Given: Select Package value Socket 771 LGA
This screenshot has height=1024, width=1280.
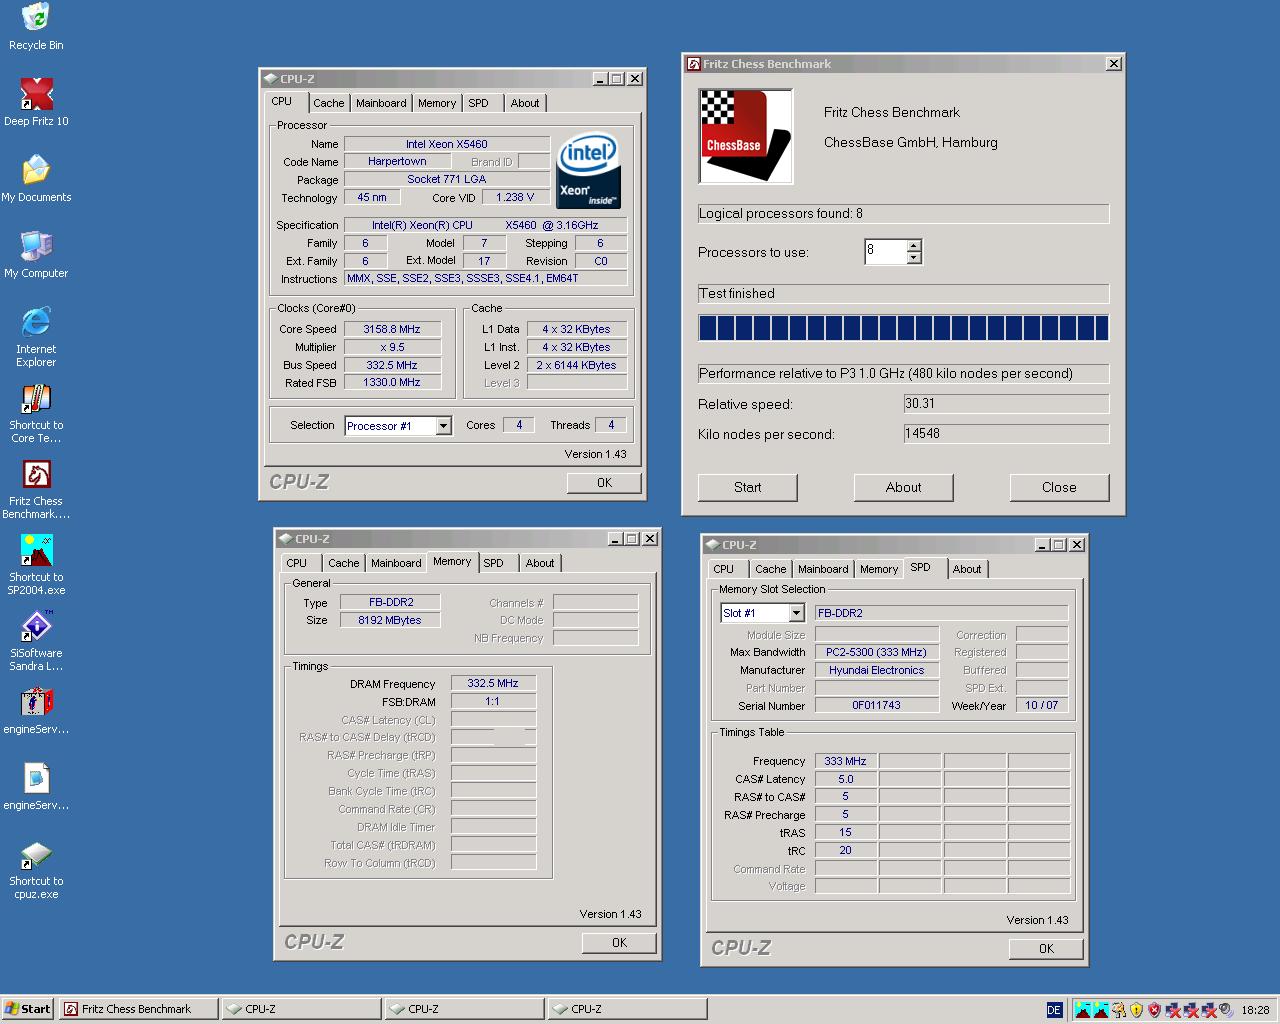Looking at the screenshot, I should point(446,179).
